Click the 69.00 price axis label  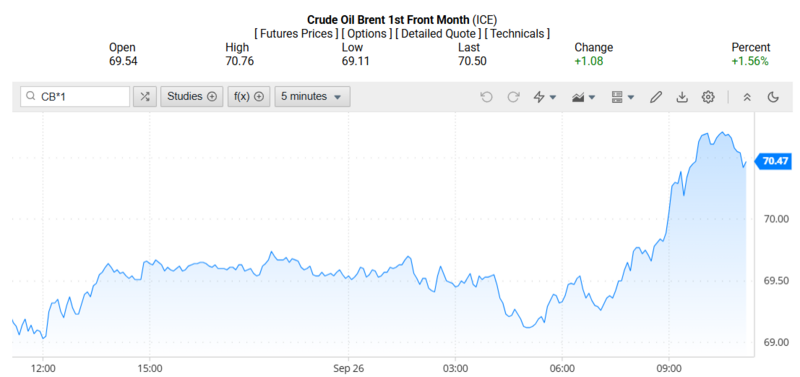776,342
